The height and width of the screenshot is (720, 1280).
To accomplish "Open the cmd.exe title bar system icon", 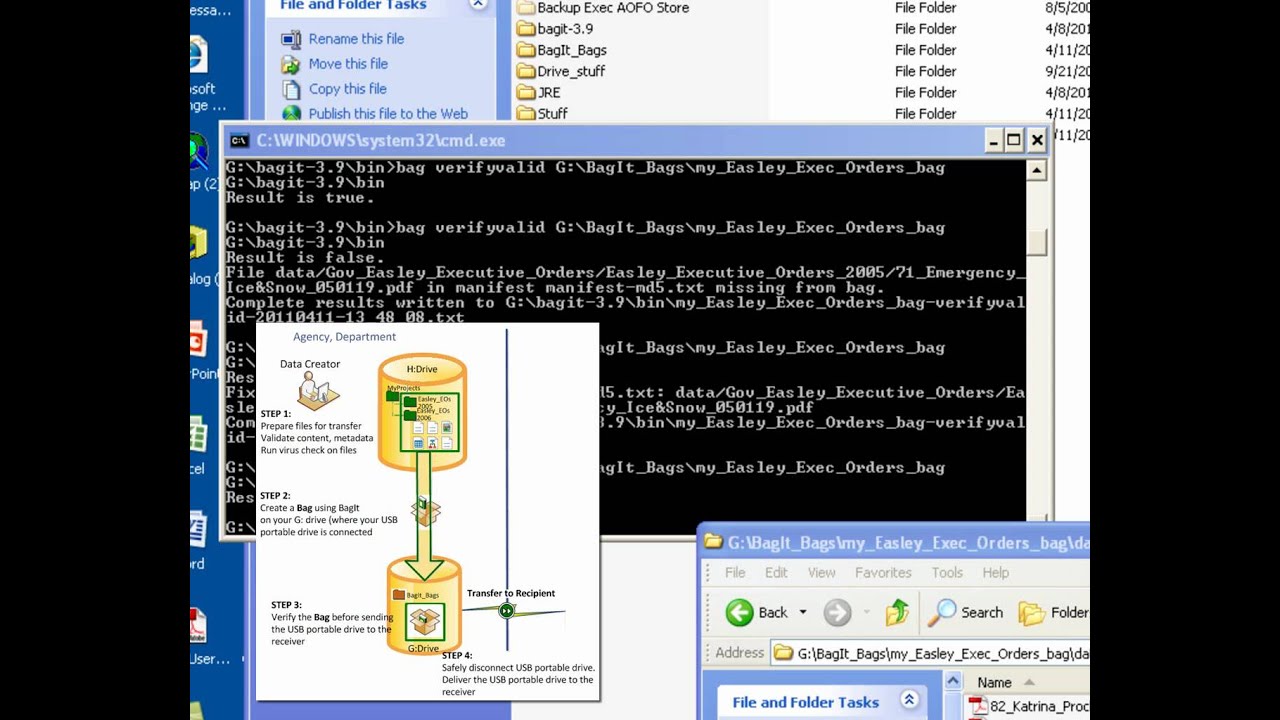I will [x=239, y=141].
